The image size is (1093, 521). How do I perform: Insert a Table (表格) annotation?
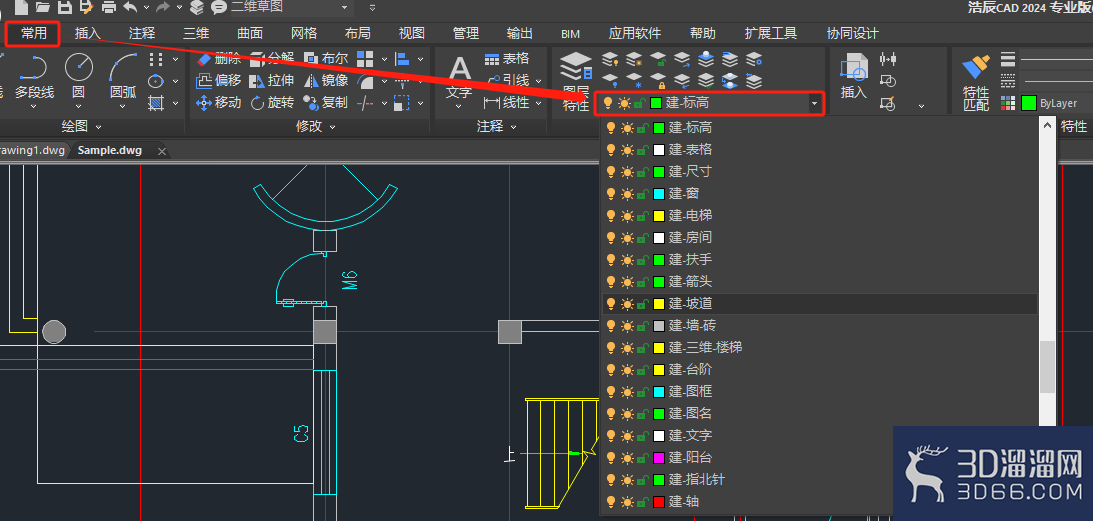click(x=507, y=58)
